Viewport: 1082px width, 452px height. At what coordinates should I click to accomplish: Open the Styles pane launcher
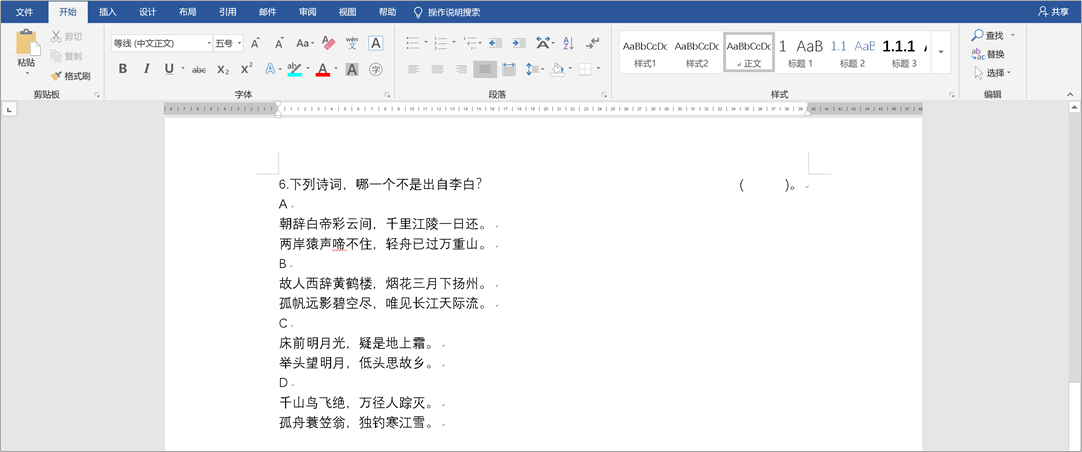click(952, 95)
